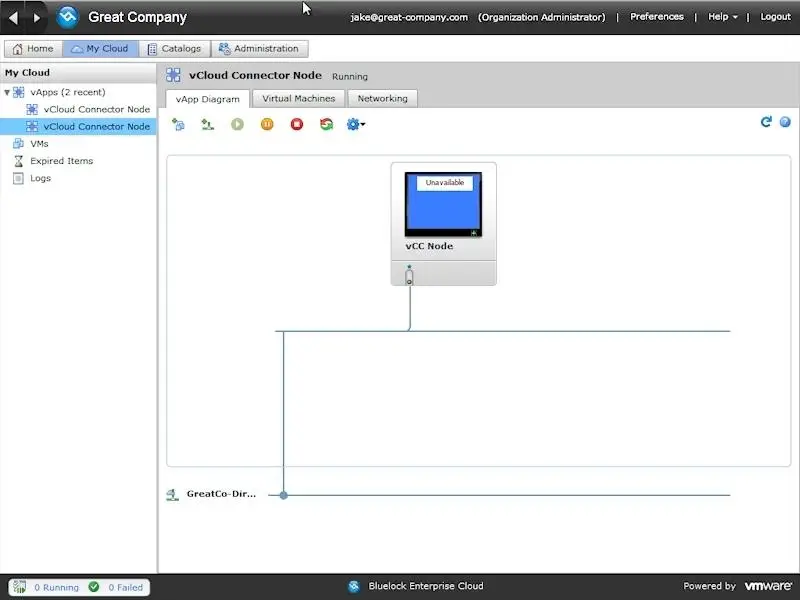Click the VMs sidebar icon
This screenshot has width=800, height=600.
coord(18,143)
